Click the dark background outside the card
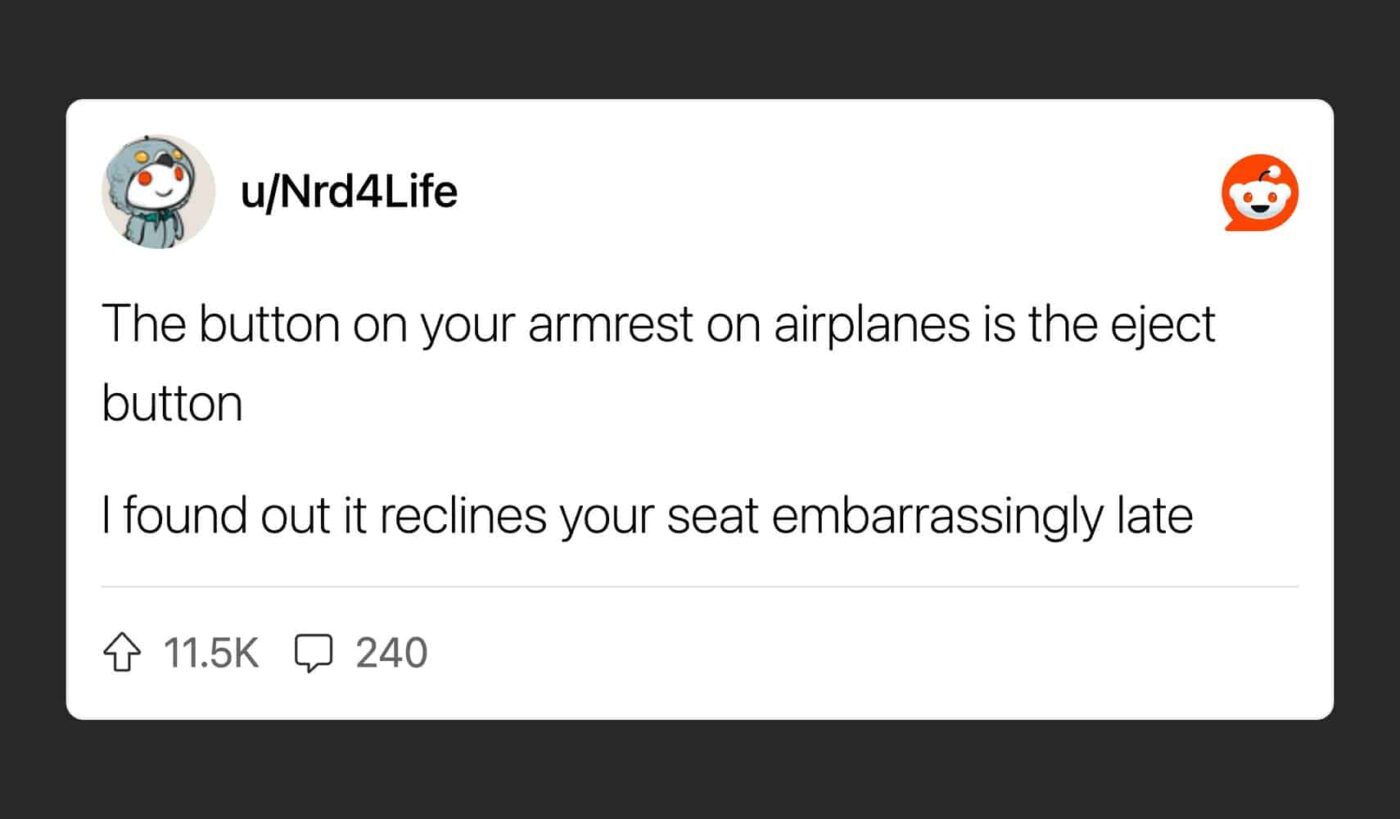This screenshot has width=1400, height=819. click(700, 50)
